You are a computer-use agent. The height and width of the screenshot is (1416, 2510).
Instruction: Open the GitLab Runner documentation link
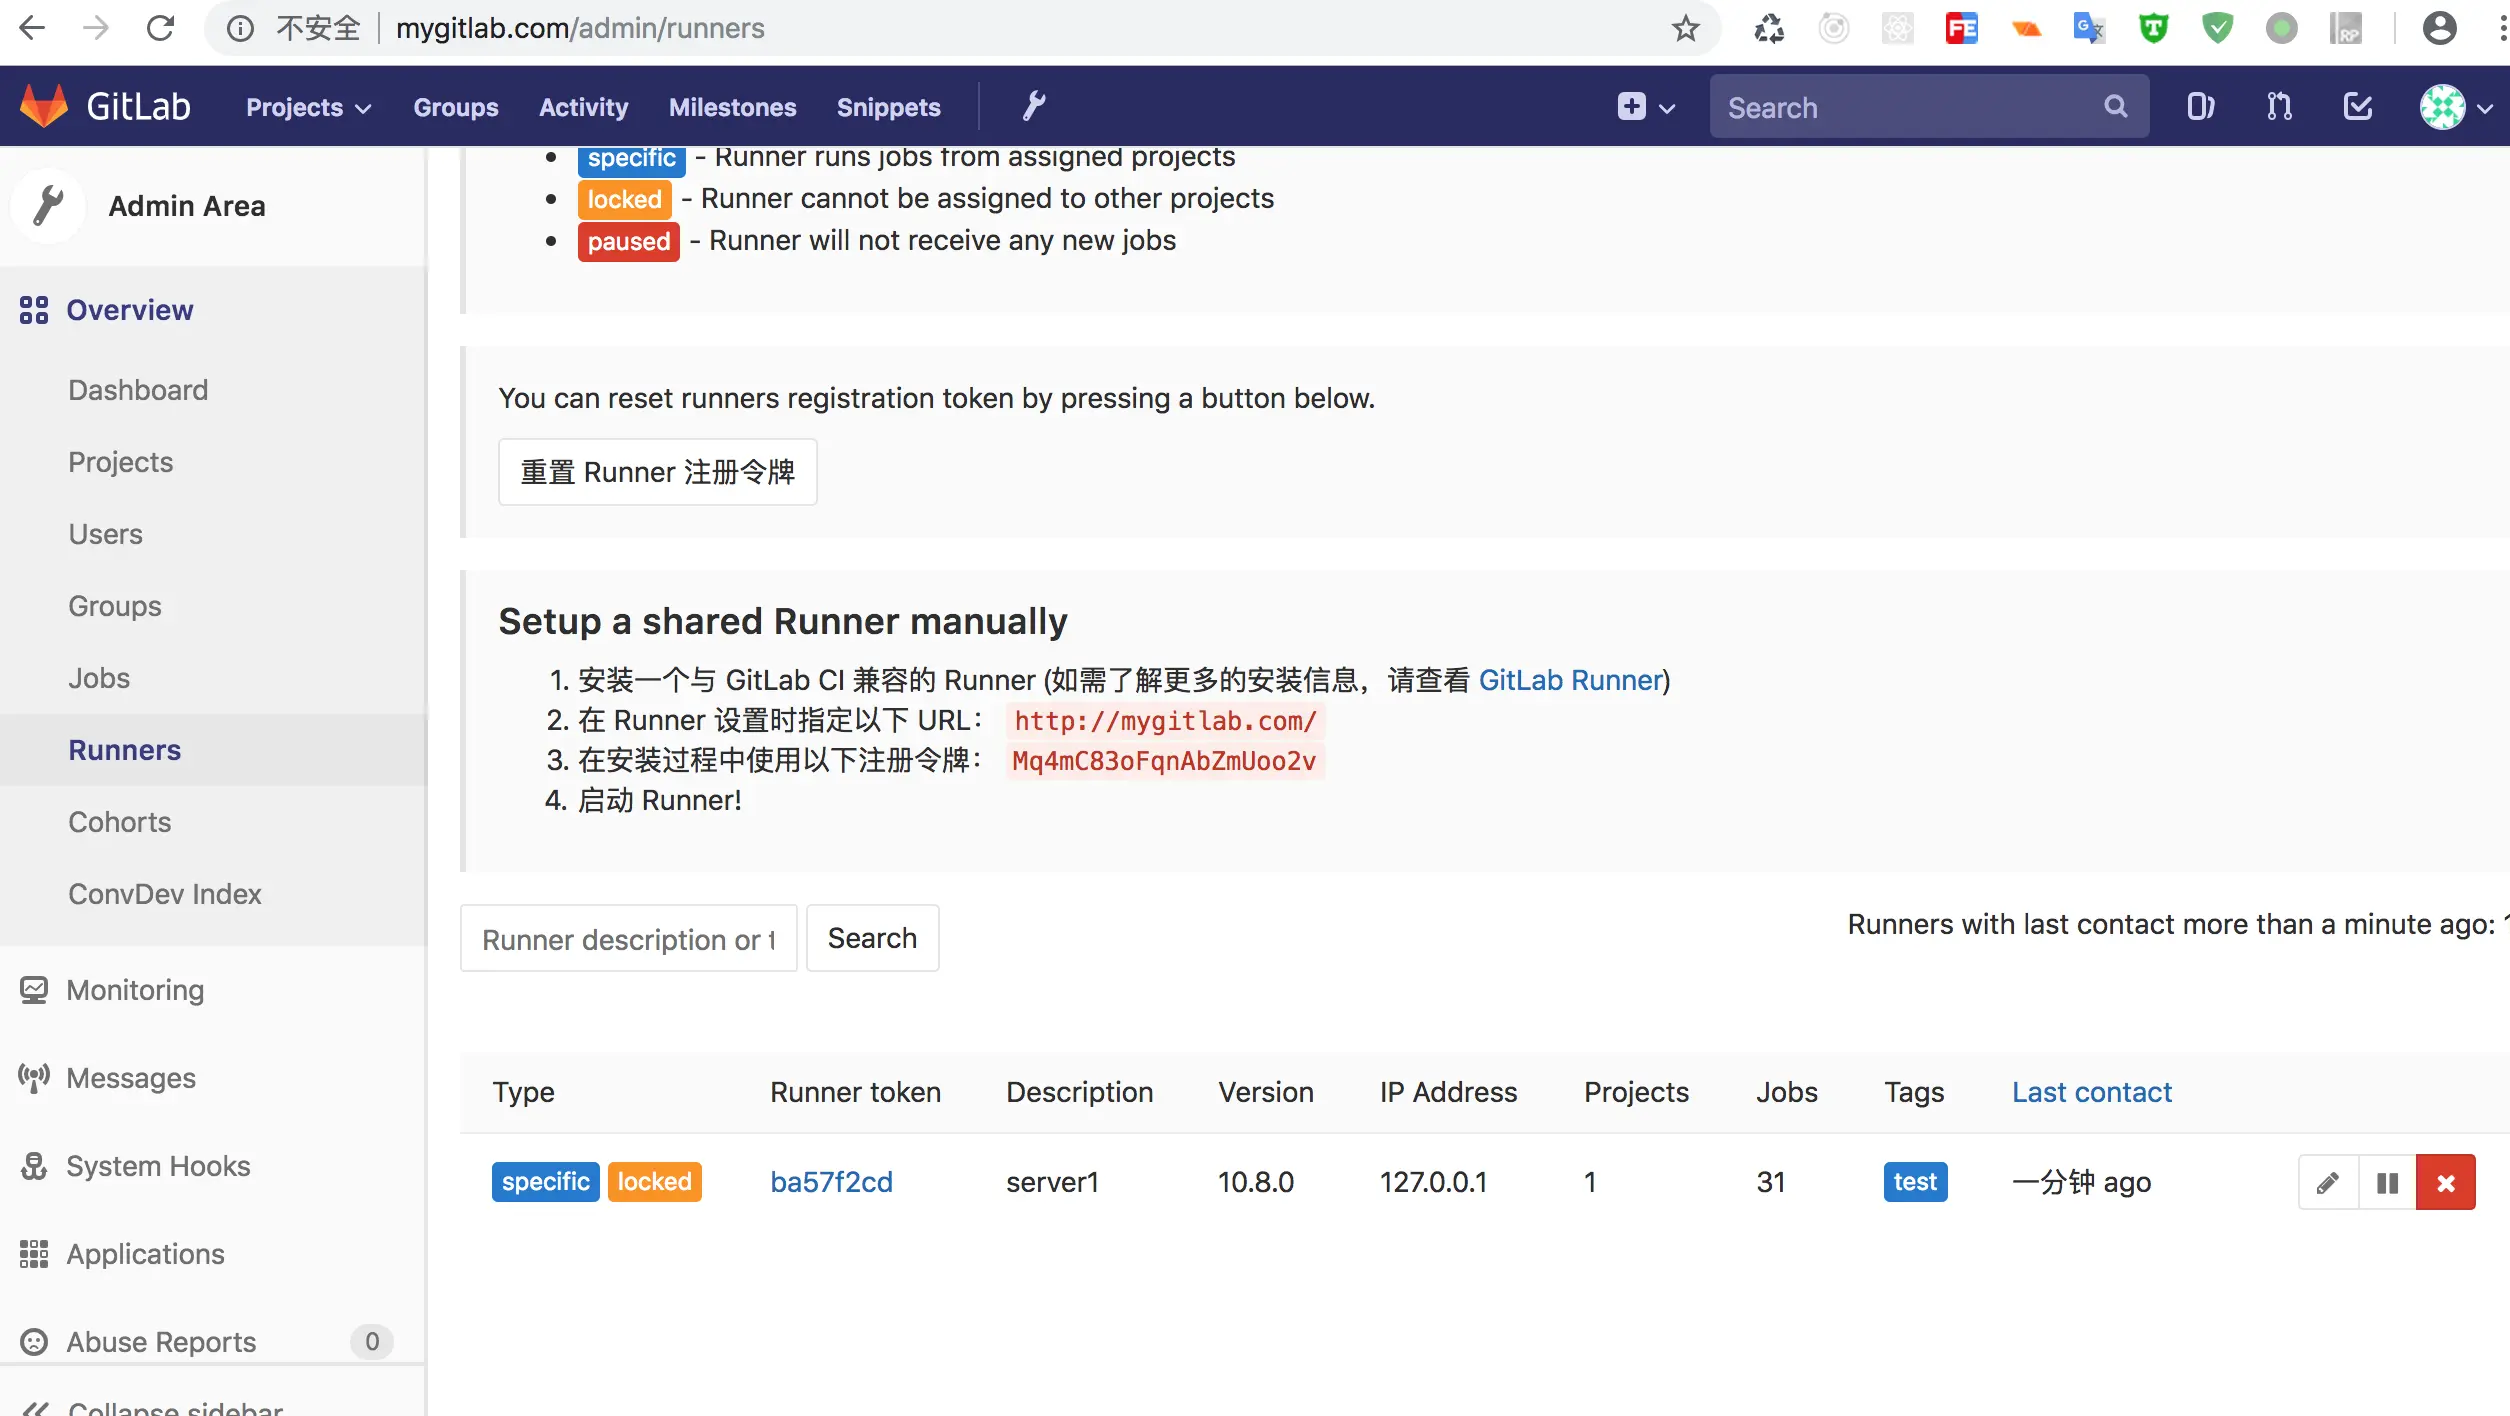[1570, 680]
